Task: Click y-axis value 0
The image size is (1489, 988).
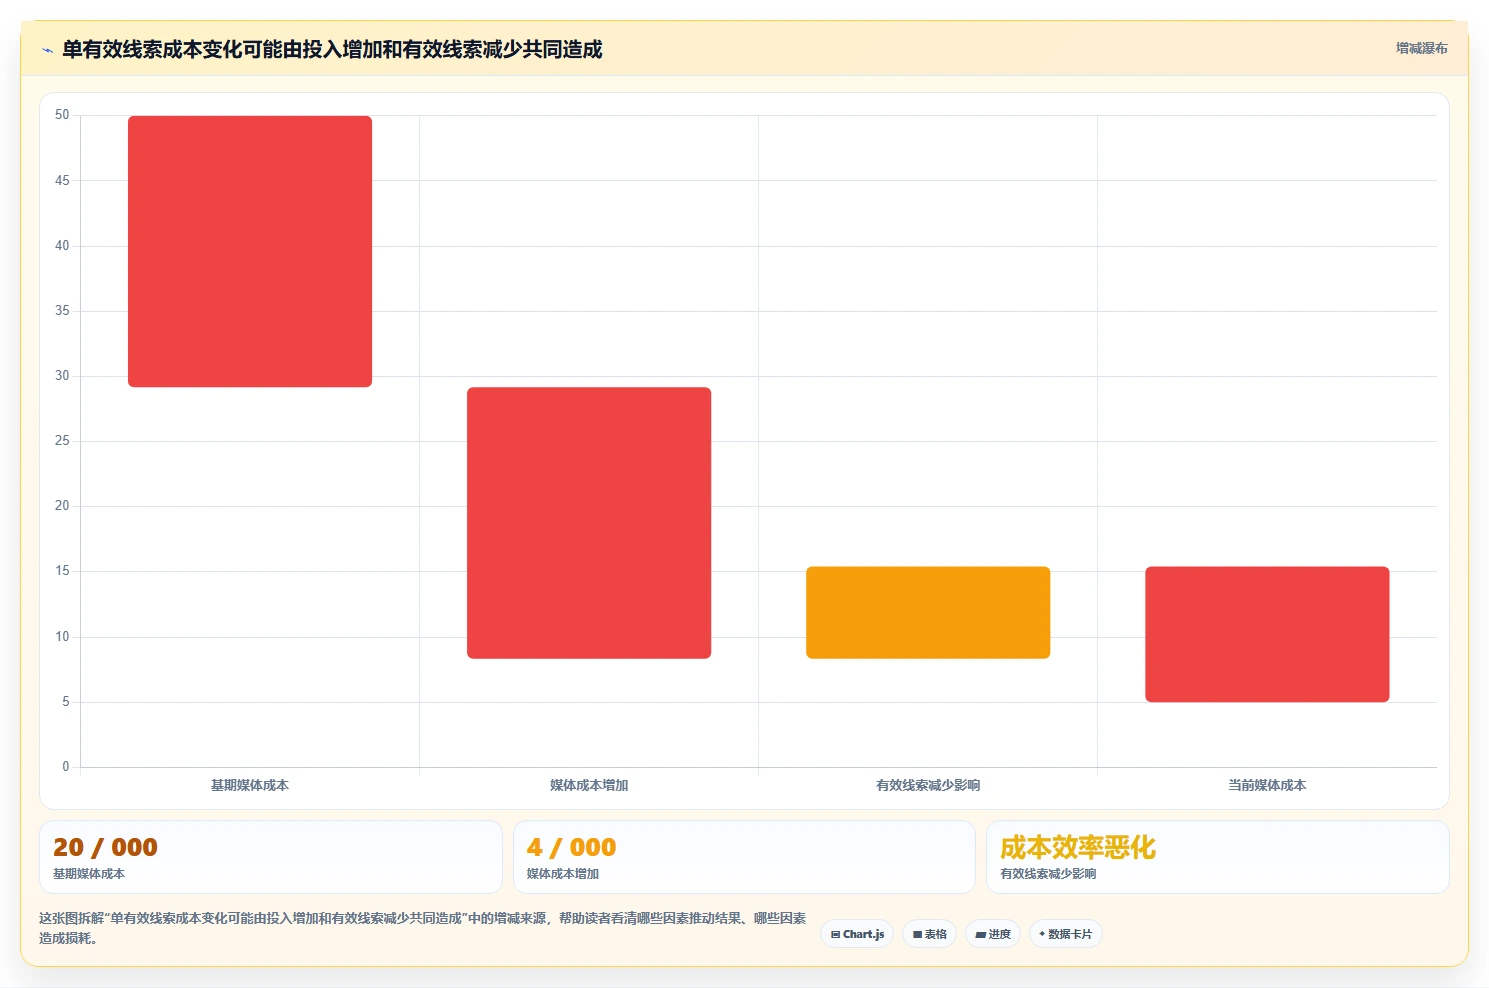Action: (x=66, y=767)
